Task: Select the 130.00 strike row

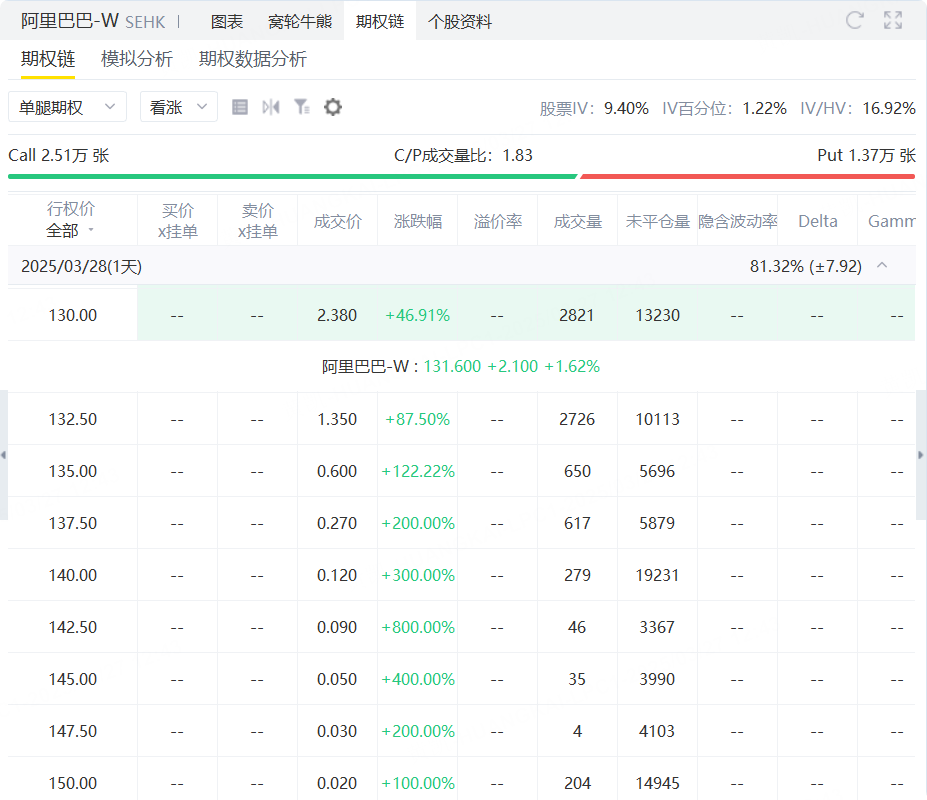Action: (461, 315)
